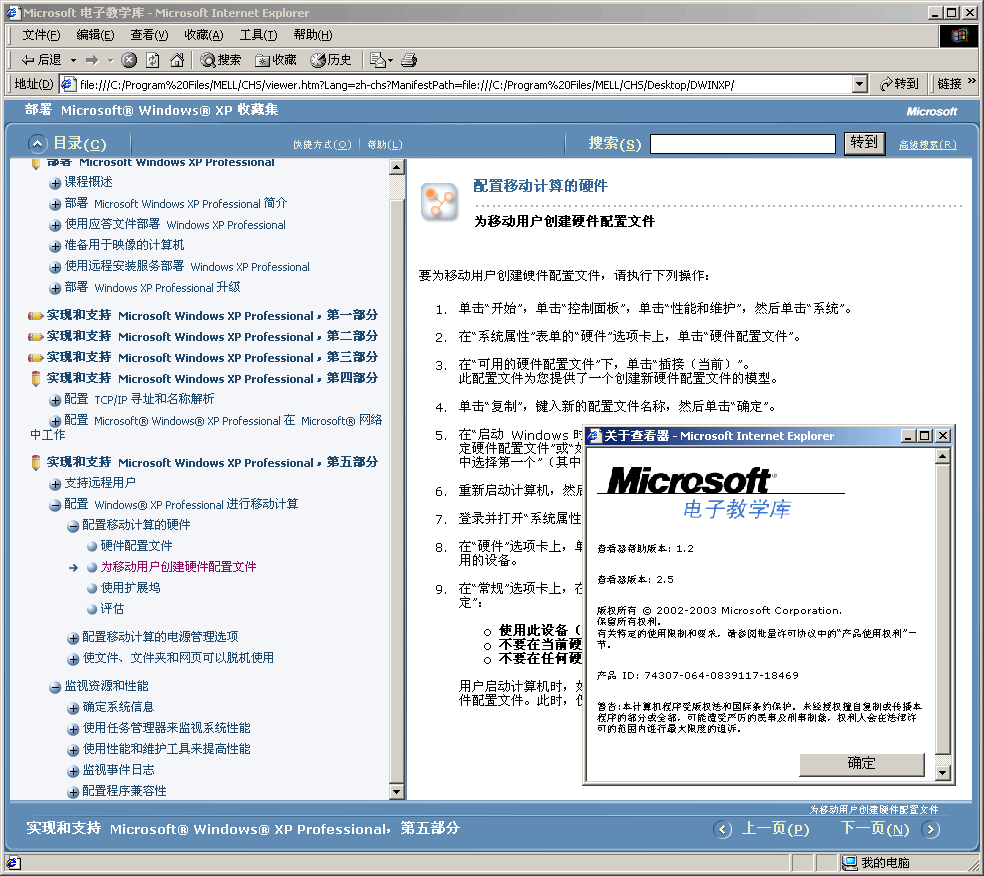This screenshot has height=876, width=984.
Task: Click 上一页(P) previous page link
Action: pos(776,829)
